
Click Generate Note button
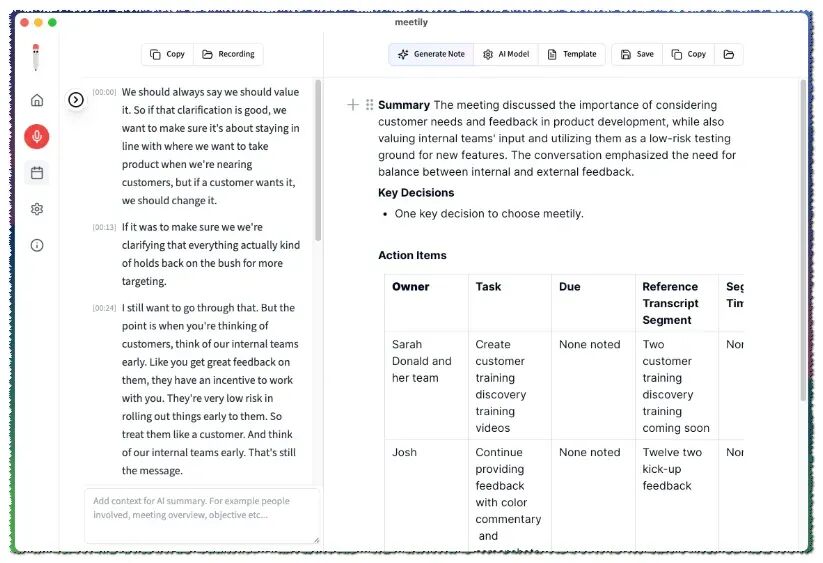click(431, 54)
